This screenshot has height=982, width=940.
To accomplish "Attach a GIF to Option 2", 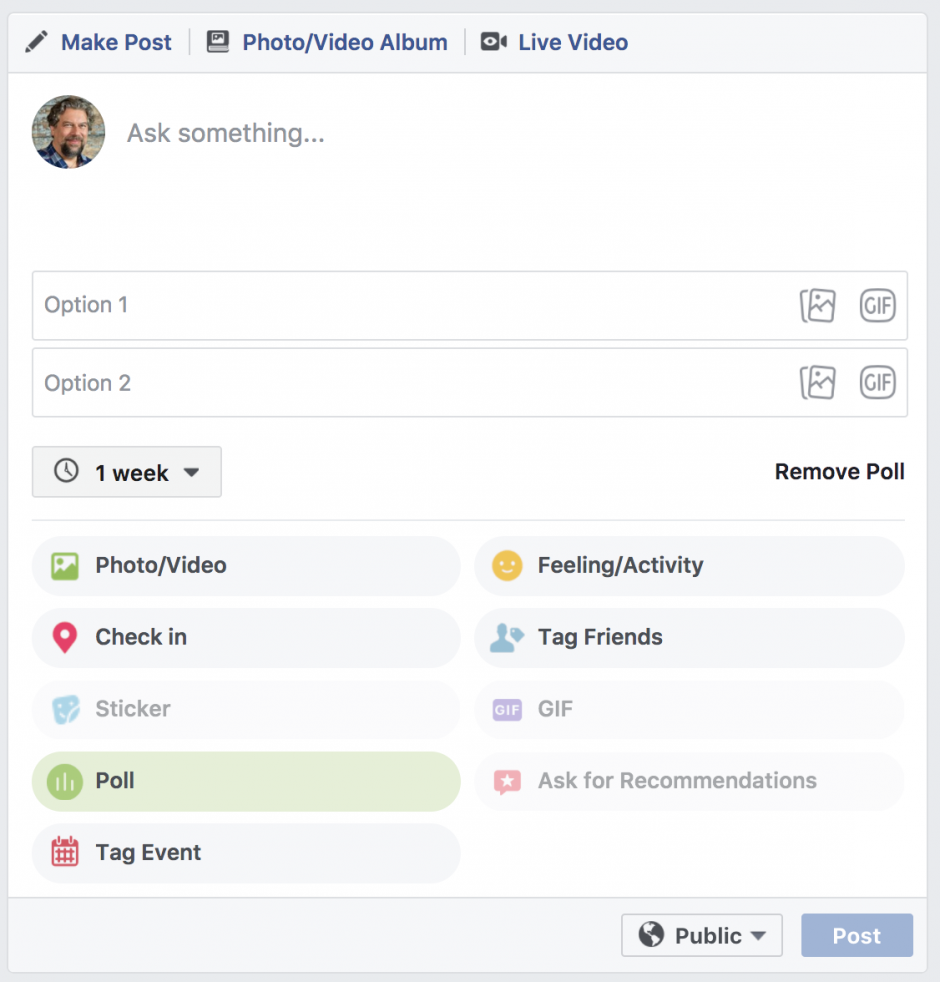I will 878,382.
